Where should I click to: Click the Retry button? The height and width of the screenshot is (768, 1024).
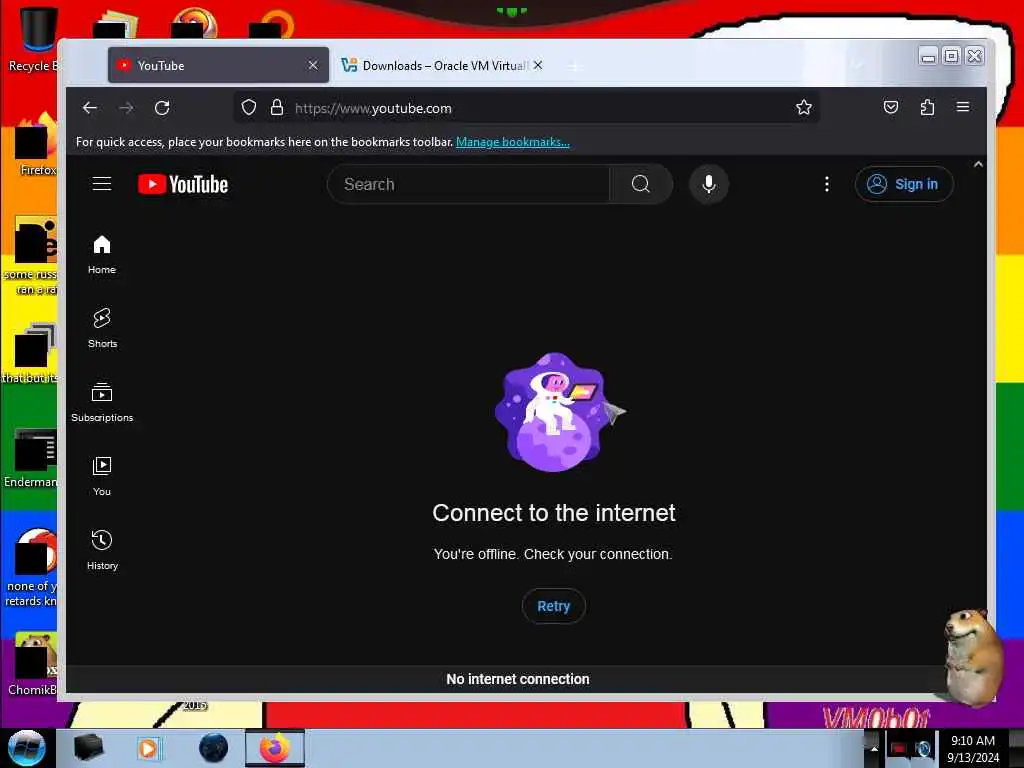point(553,606)
